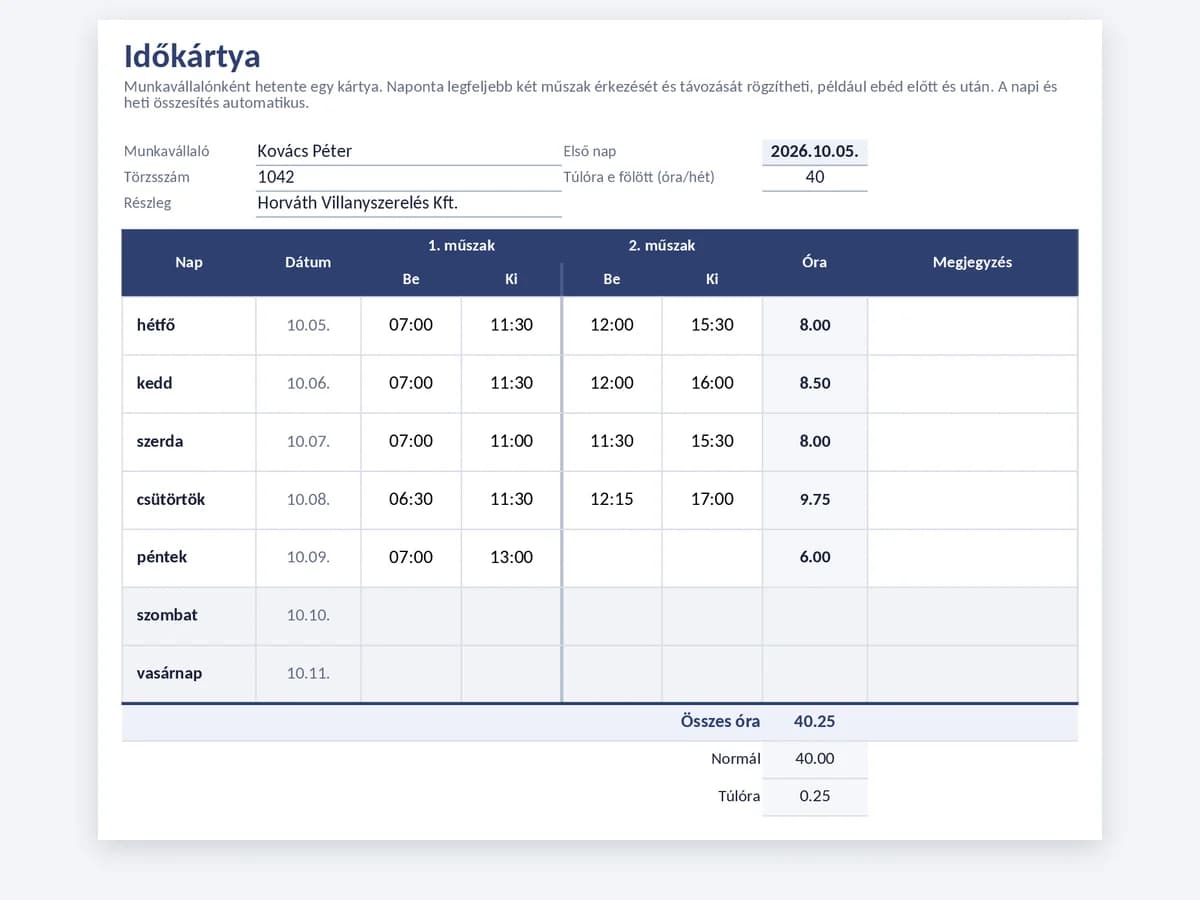Click szerda first shift end 11:00
1200x900 pixels.
[x=511, y=441]
